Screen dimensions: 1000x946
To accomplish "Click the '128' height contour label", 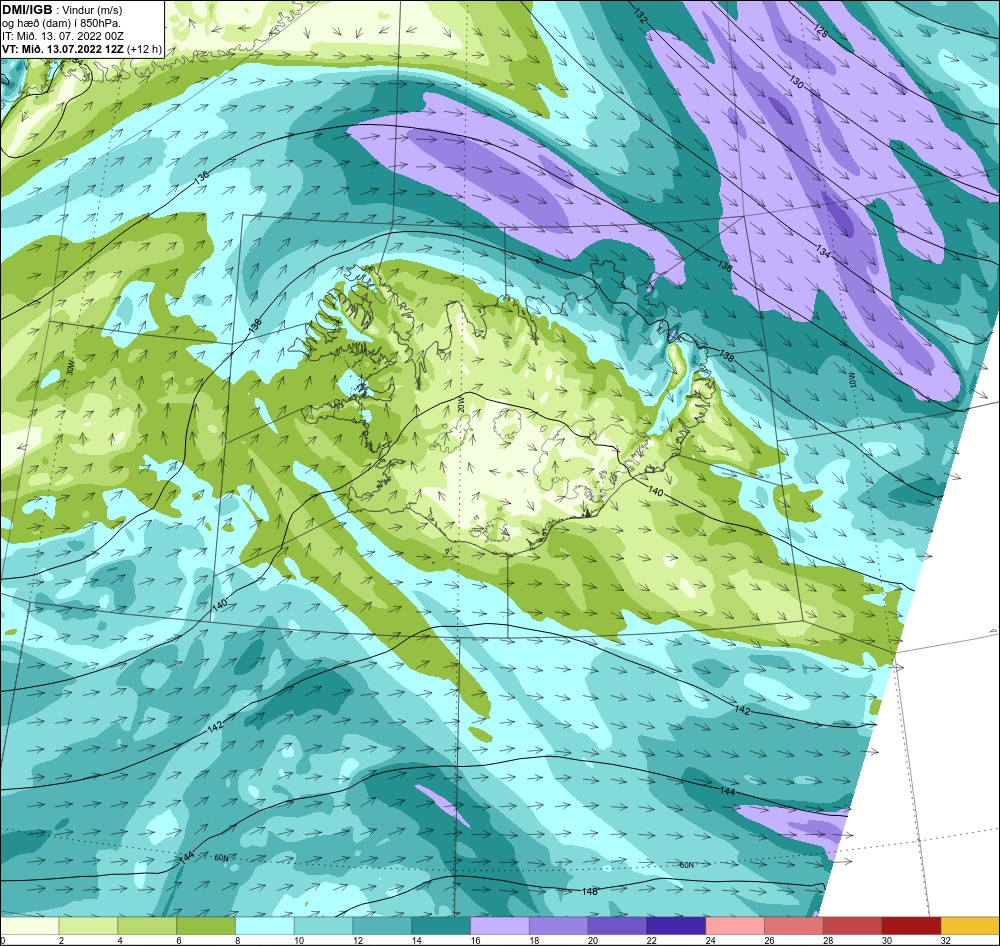I will pyautogui.click(x=821, y=31).
